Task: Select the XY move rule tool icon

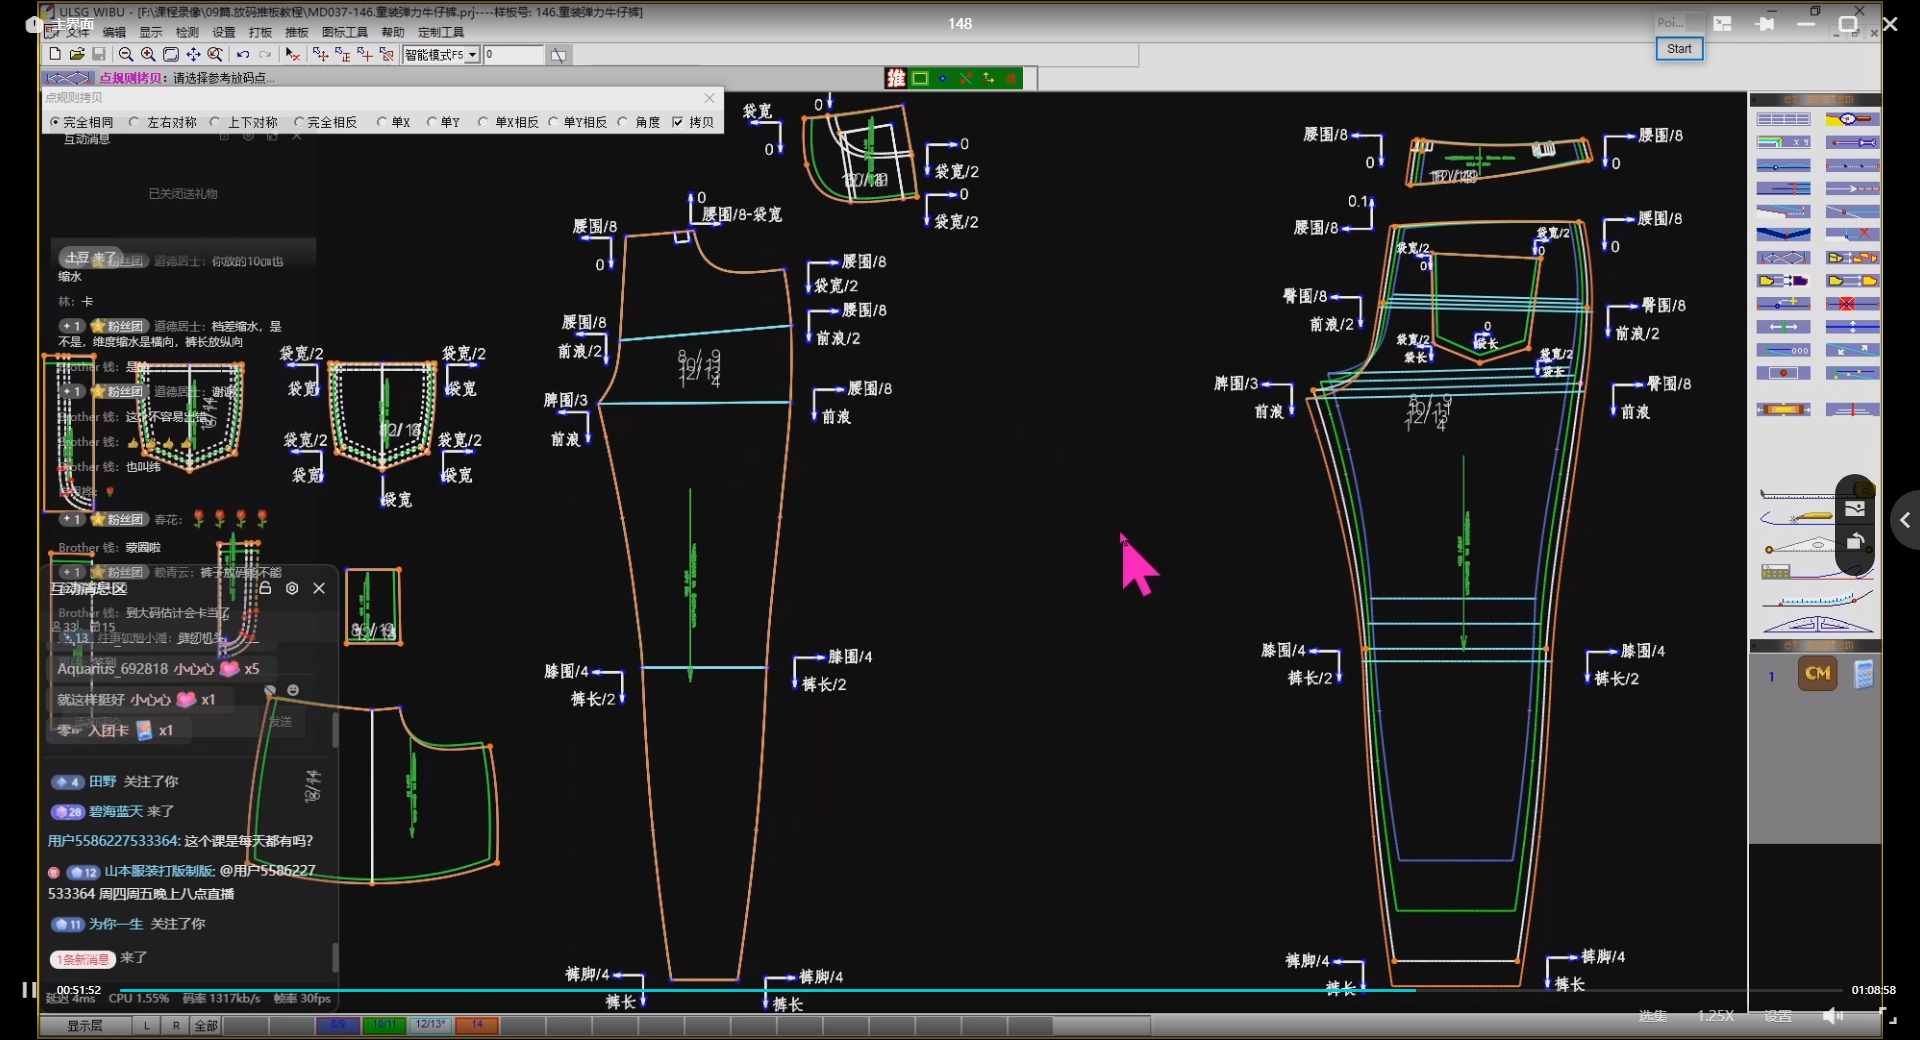Action: tap(1784, 142)
